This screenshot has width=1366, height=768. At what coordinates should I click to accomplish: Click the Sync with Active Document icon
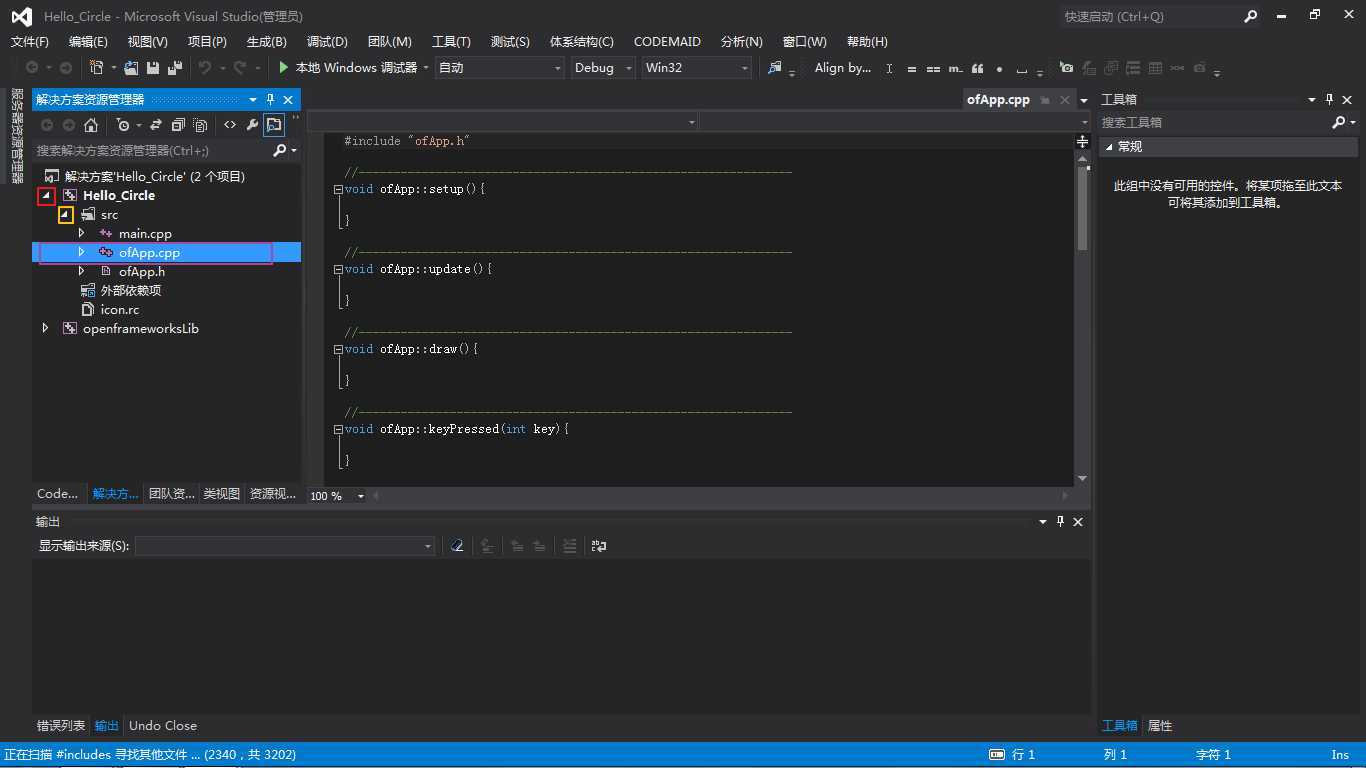pyautogui.click(x=156, y=125)
